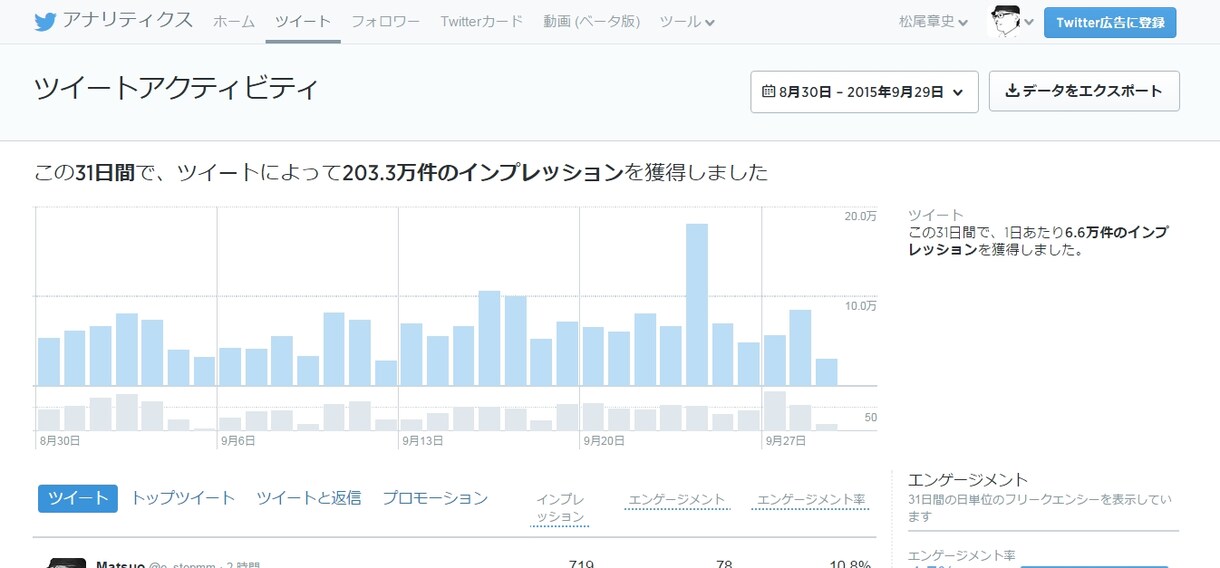Open the date range 8月30日–9月29日 dropdown
Viewport: 1220px width, 568px height.
point(864,91)
